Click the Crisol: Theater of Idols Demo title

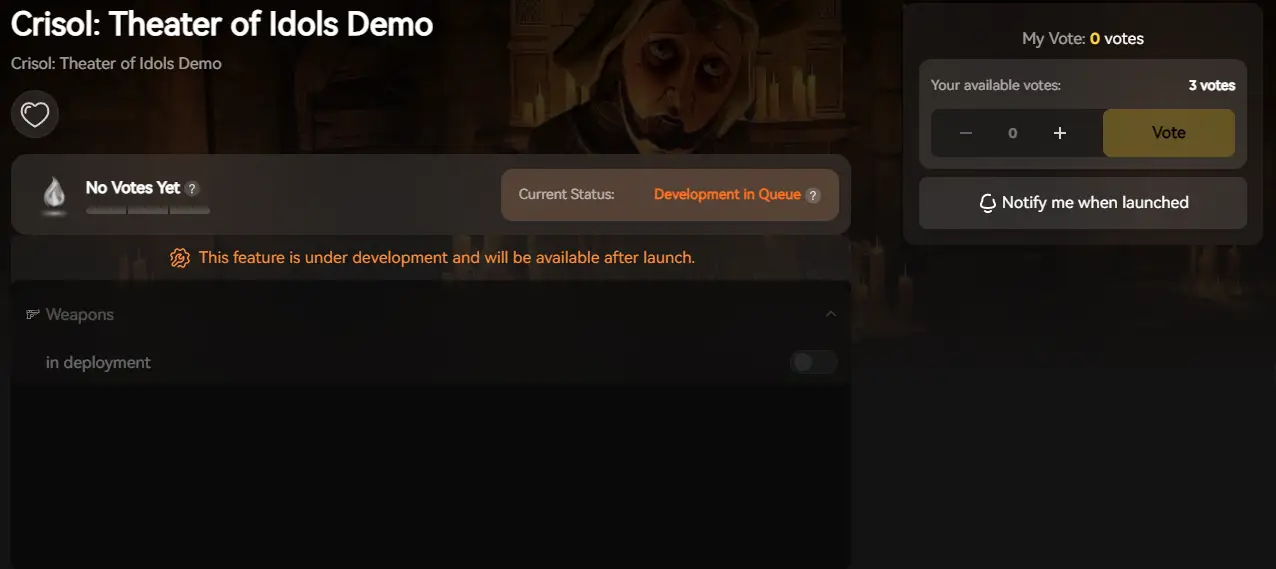coord(222,24)
